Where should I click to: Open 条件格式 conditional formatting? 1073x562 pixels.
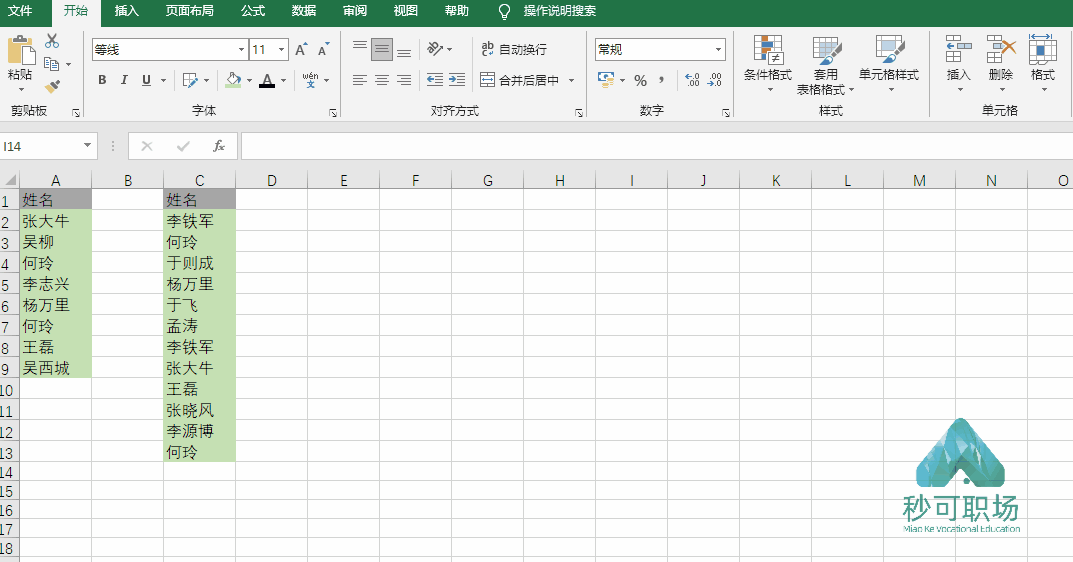(x=768, y=63)
